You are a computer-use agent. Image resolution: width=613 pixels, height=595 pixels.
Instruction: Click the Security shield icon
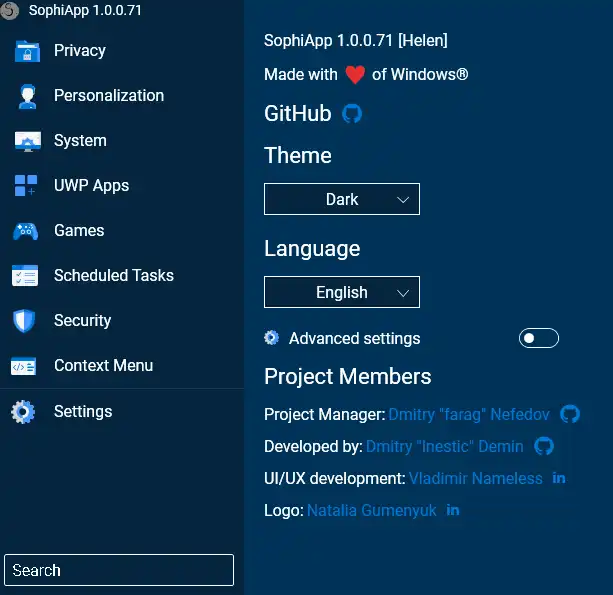25,321
